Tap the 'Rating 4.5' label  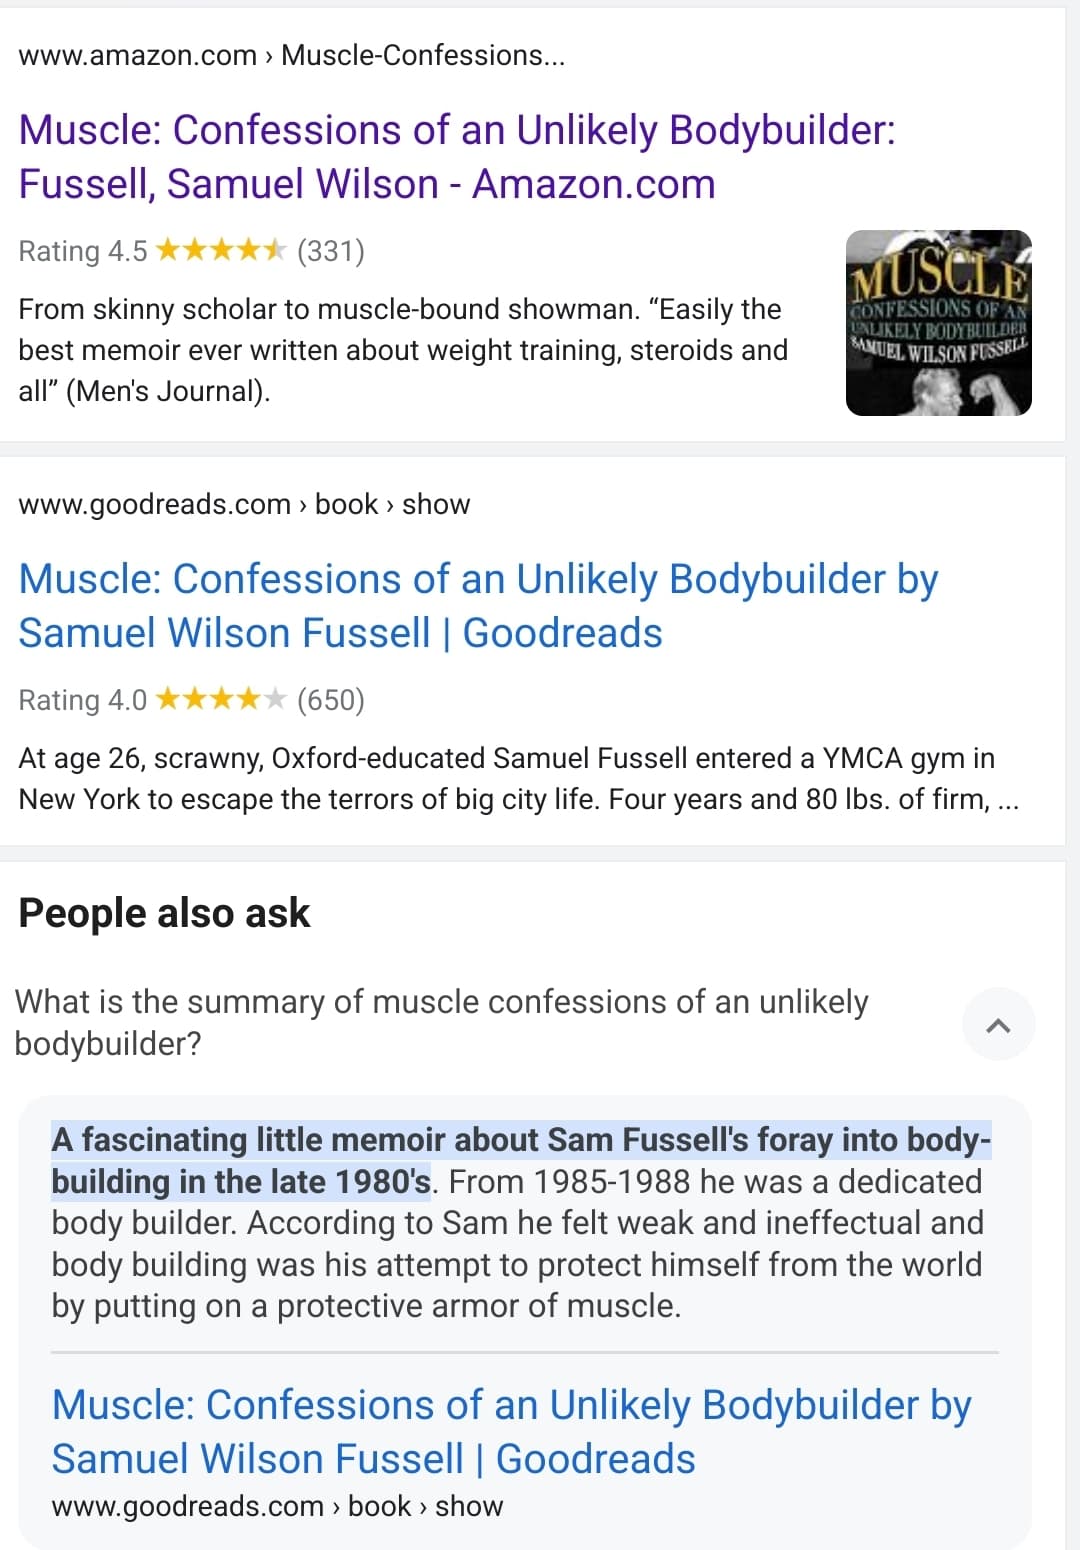[82, 250]
